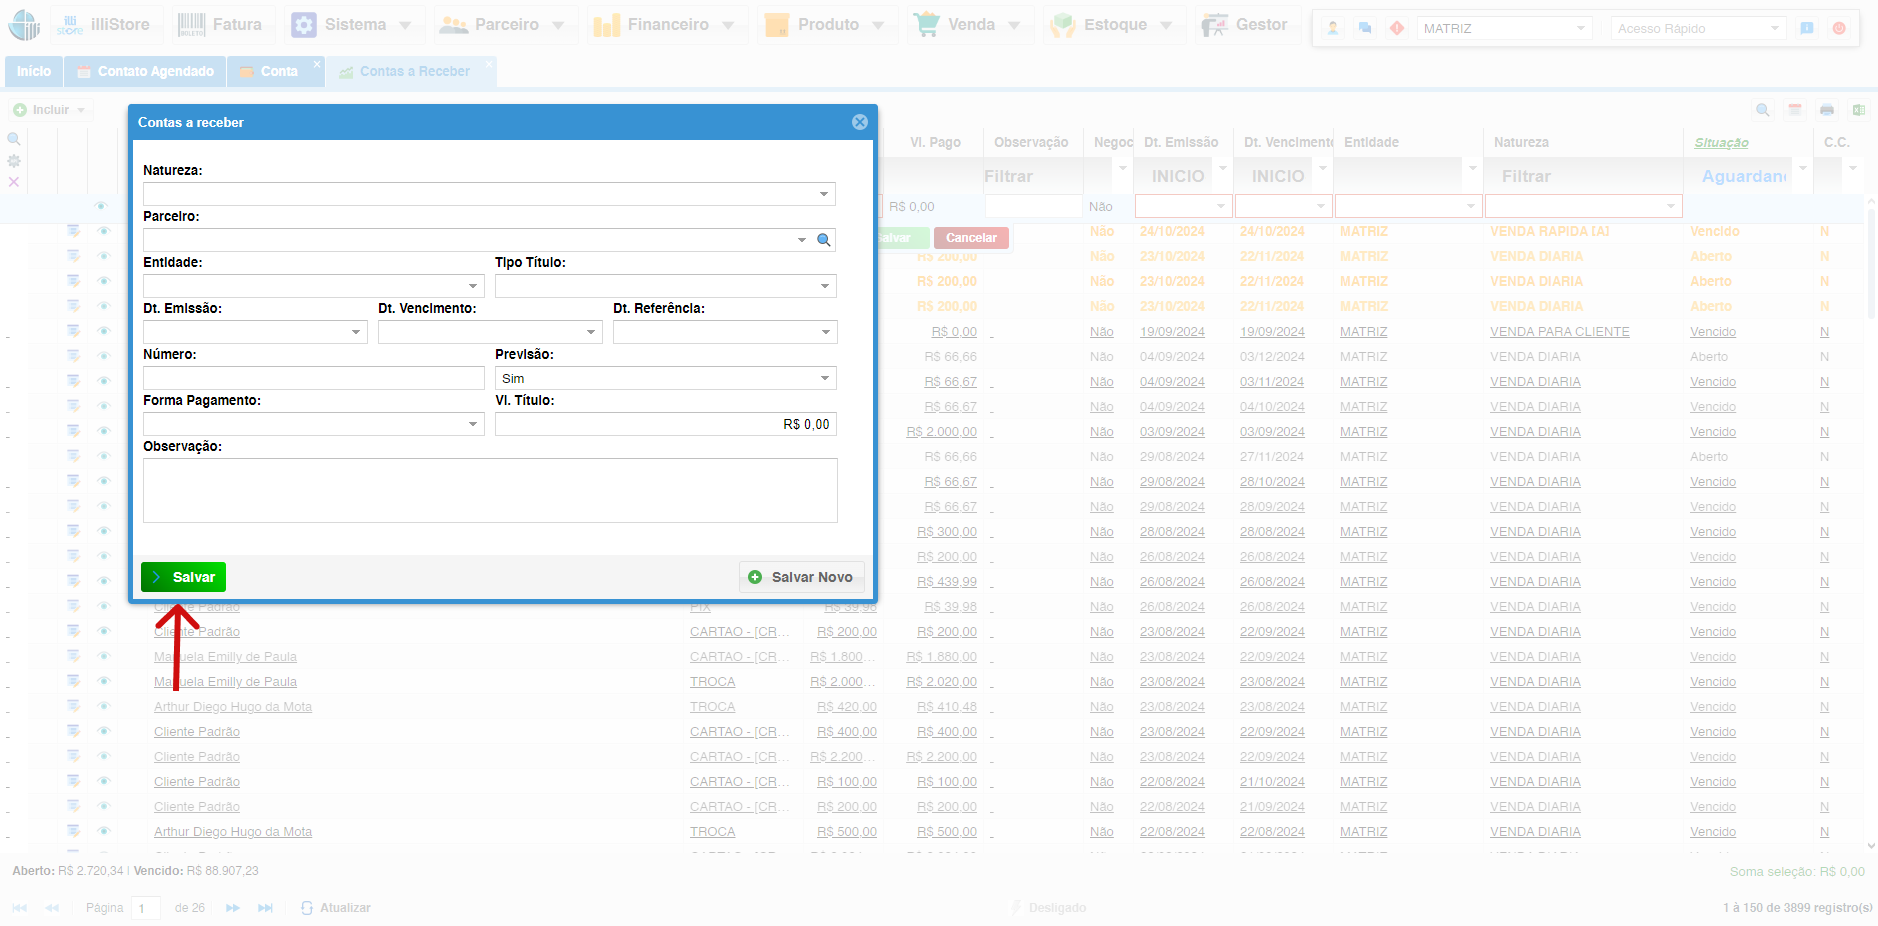Open the Previsão dropdown showing Sim

point(825,378)
